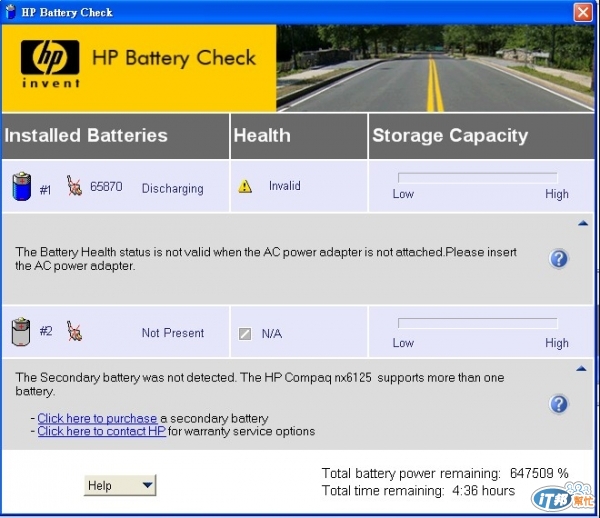Open the Help dropdown menu
600x518 pixels.
tap(120, 485)
